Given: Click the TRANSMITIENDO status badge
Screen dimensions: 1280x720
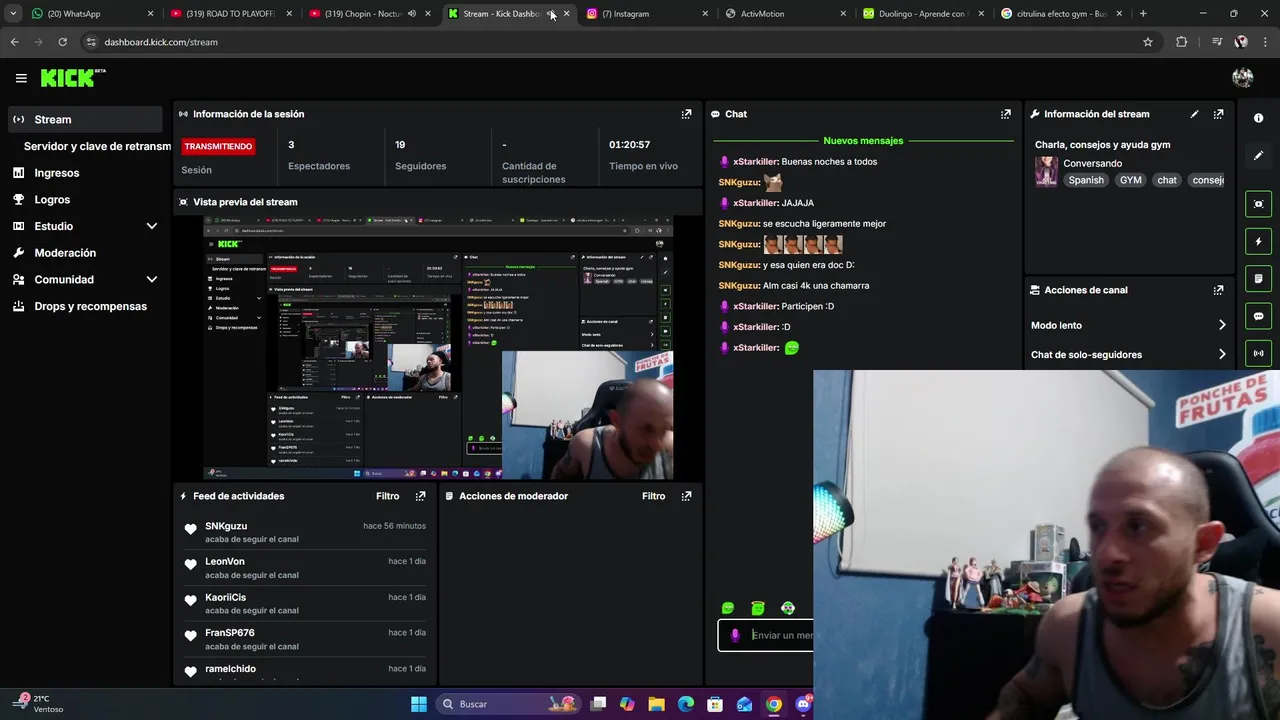Looking at the screenshot, I should click(x=218, y=146).
